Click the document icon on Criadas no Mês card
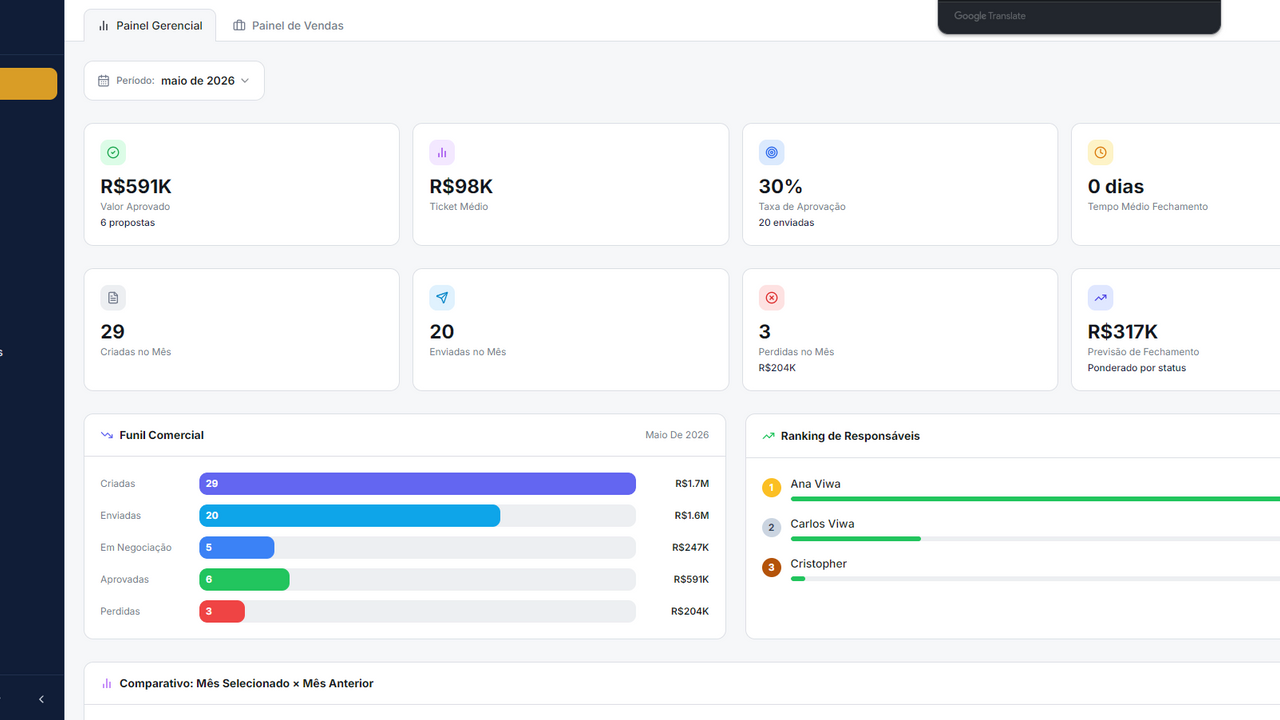This screenshot has width=1280, height=720. [x=113, y=298]
